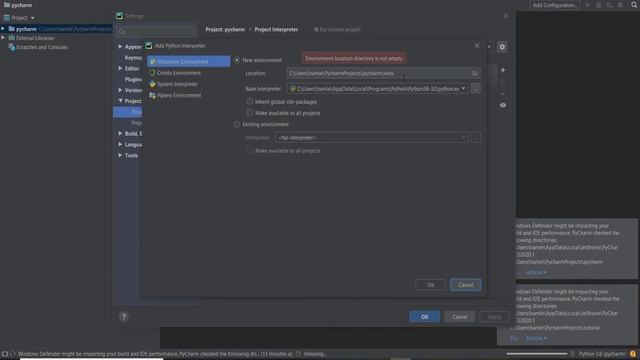Viewport: 640px width, 360px height.
Task: Select Pipenv Environment option
Action: coord(179,95)
